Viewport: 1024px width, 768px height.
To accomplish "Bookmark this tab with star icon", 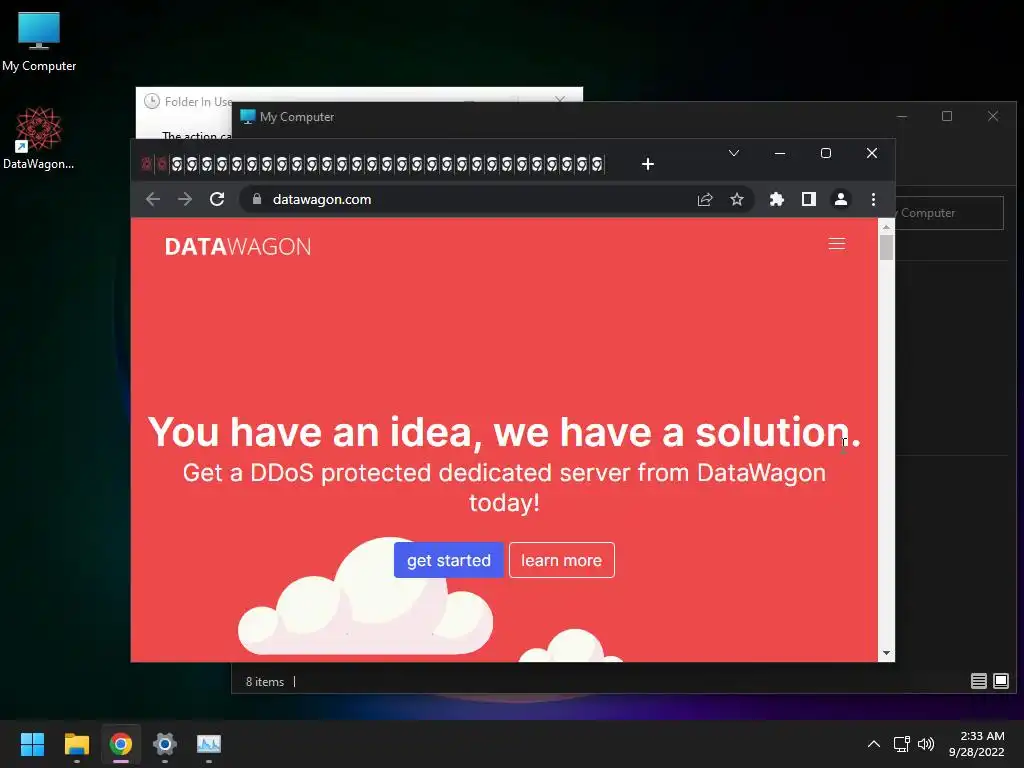I will click(737, 199).
